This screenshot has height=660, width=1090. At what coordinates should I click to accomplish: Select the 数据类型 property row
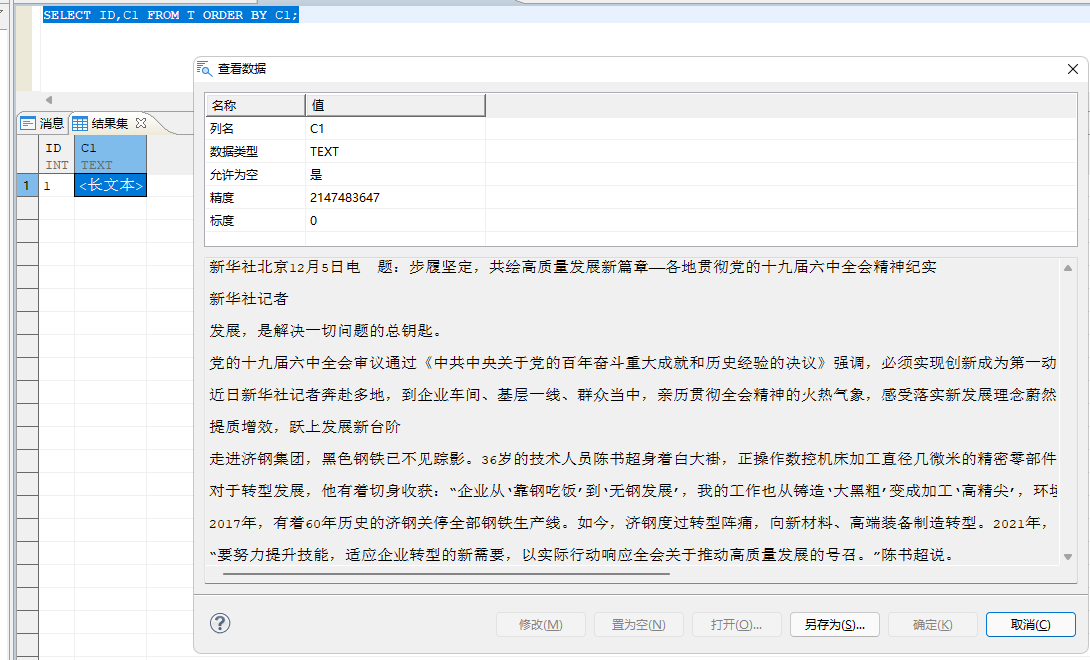click(x=640, y=151)
